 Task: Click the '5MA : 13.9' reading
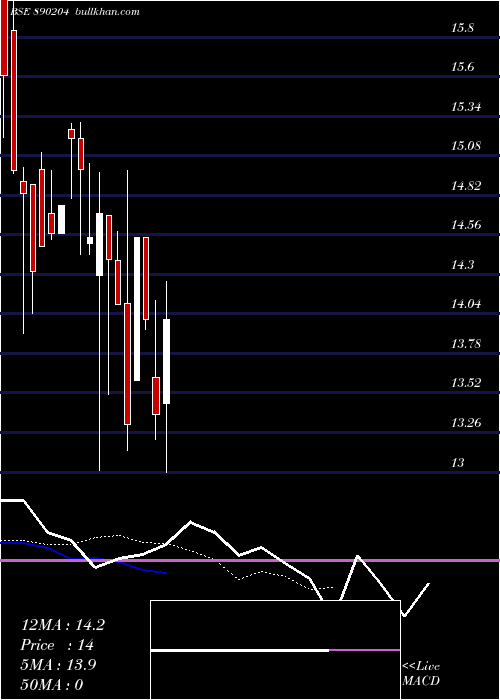coord(58,665)
